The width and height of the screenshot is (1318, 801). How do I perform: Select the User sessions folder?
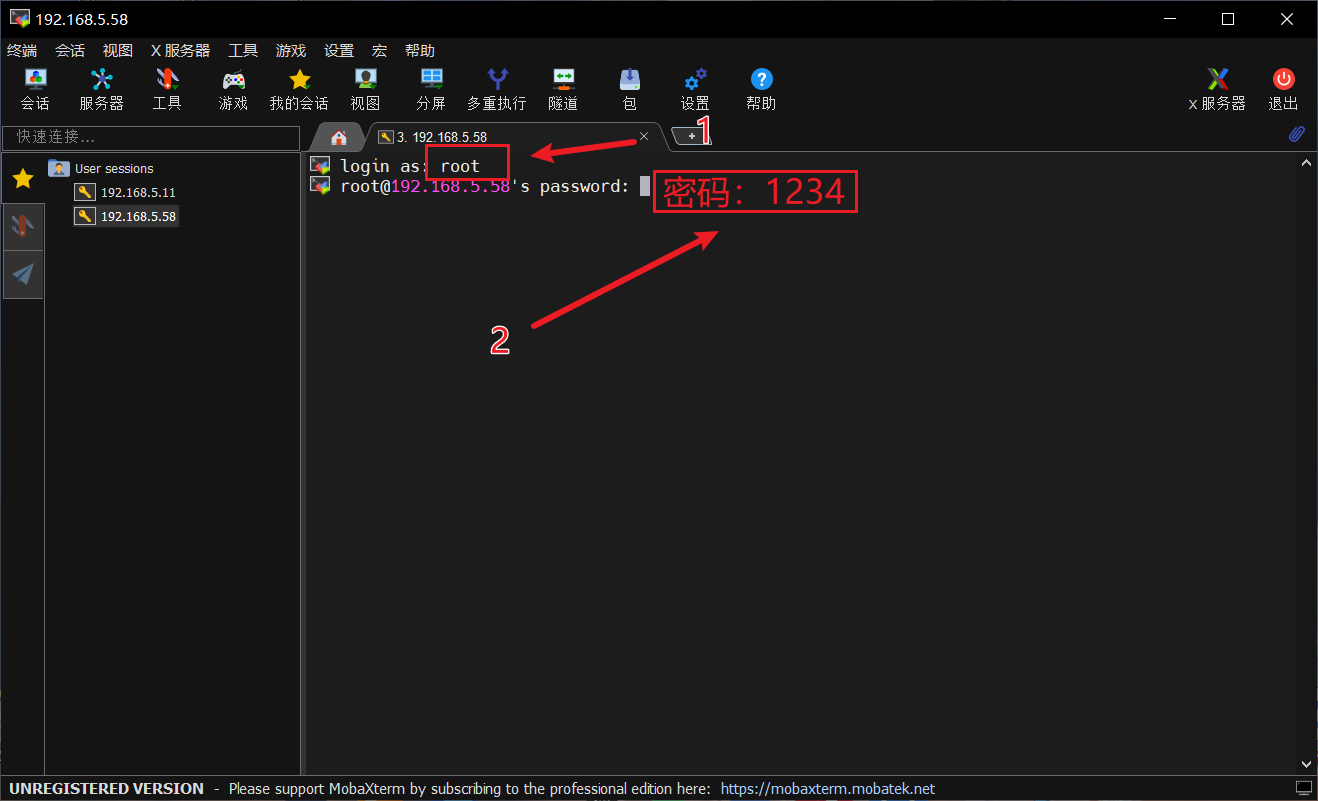[102, 168]
